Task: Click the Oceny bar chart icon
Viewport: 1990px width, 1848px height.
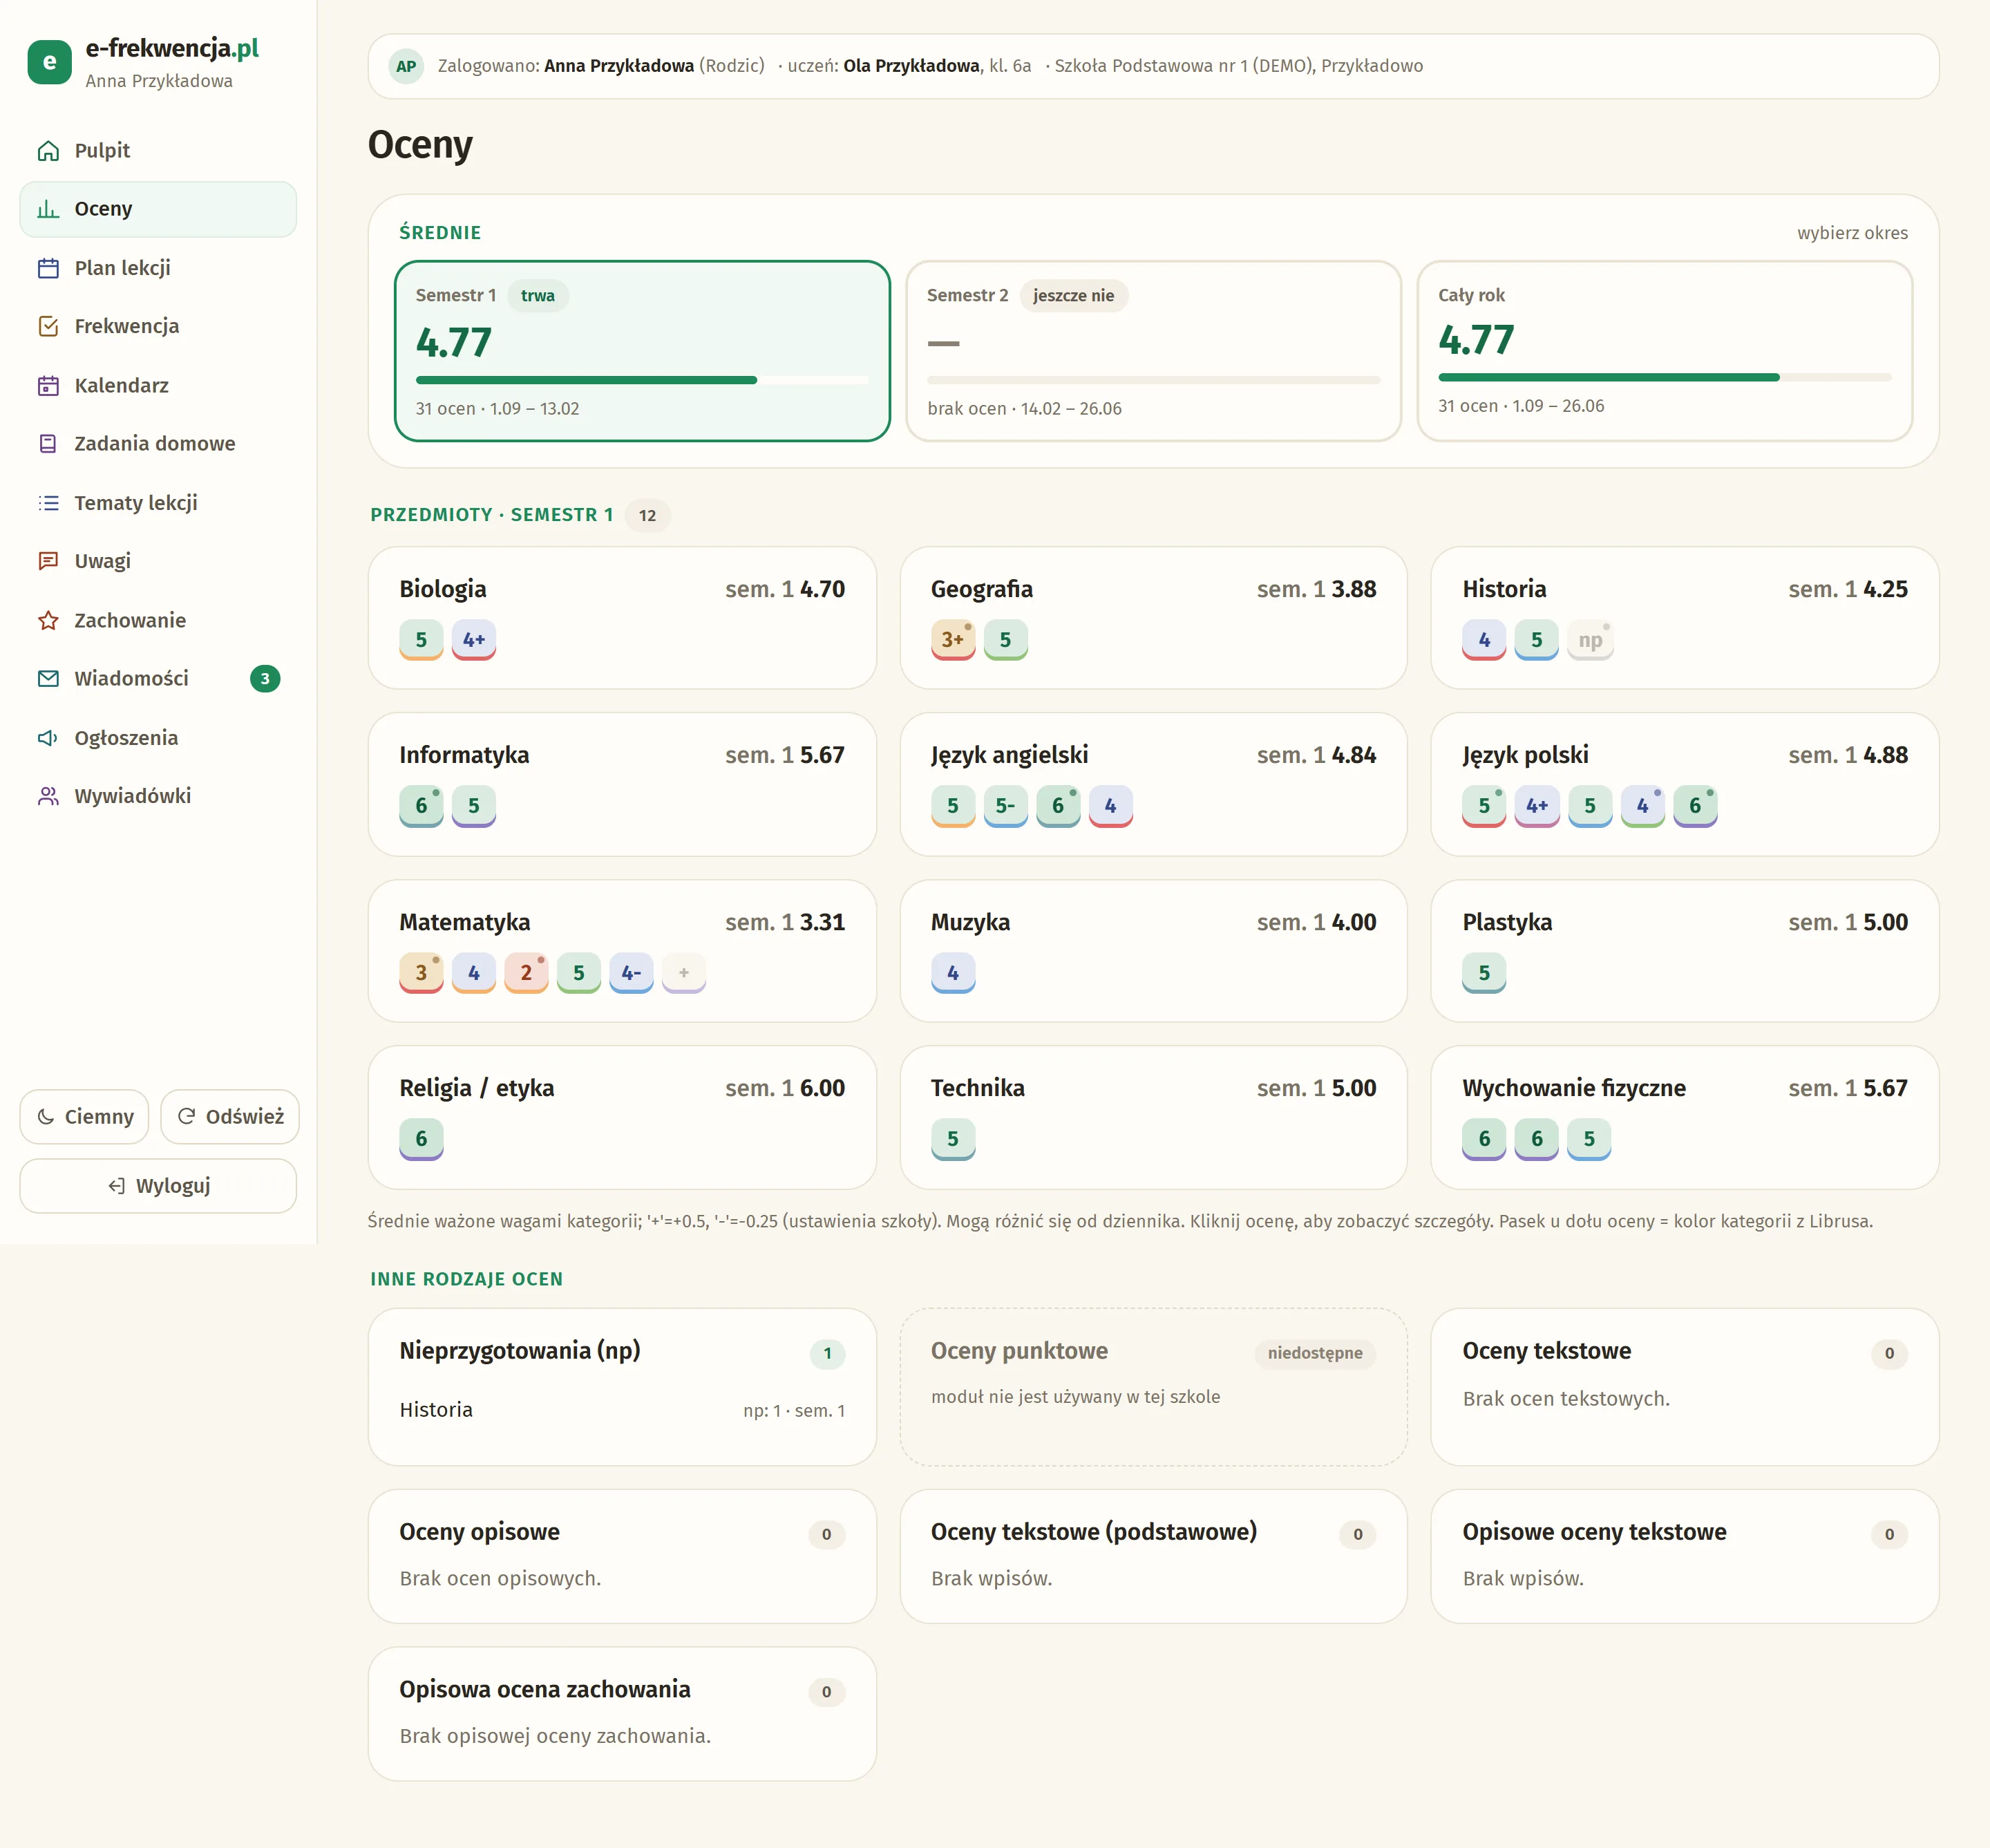Action: tap(48, 209)
